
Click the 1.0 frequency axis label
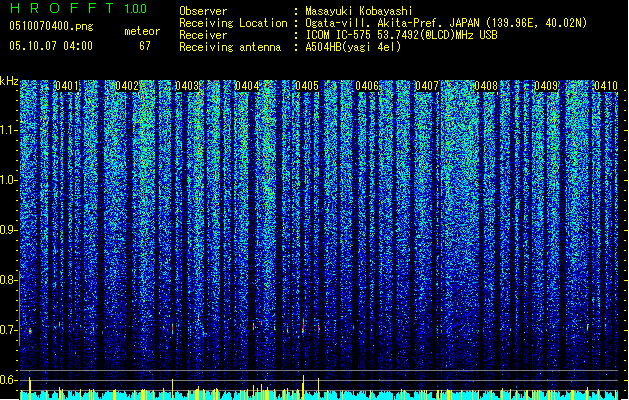(9, 180)
